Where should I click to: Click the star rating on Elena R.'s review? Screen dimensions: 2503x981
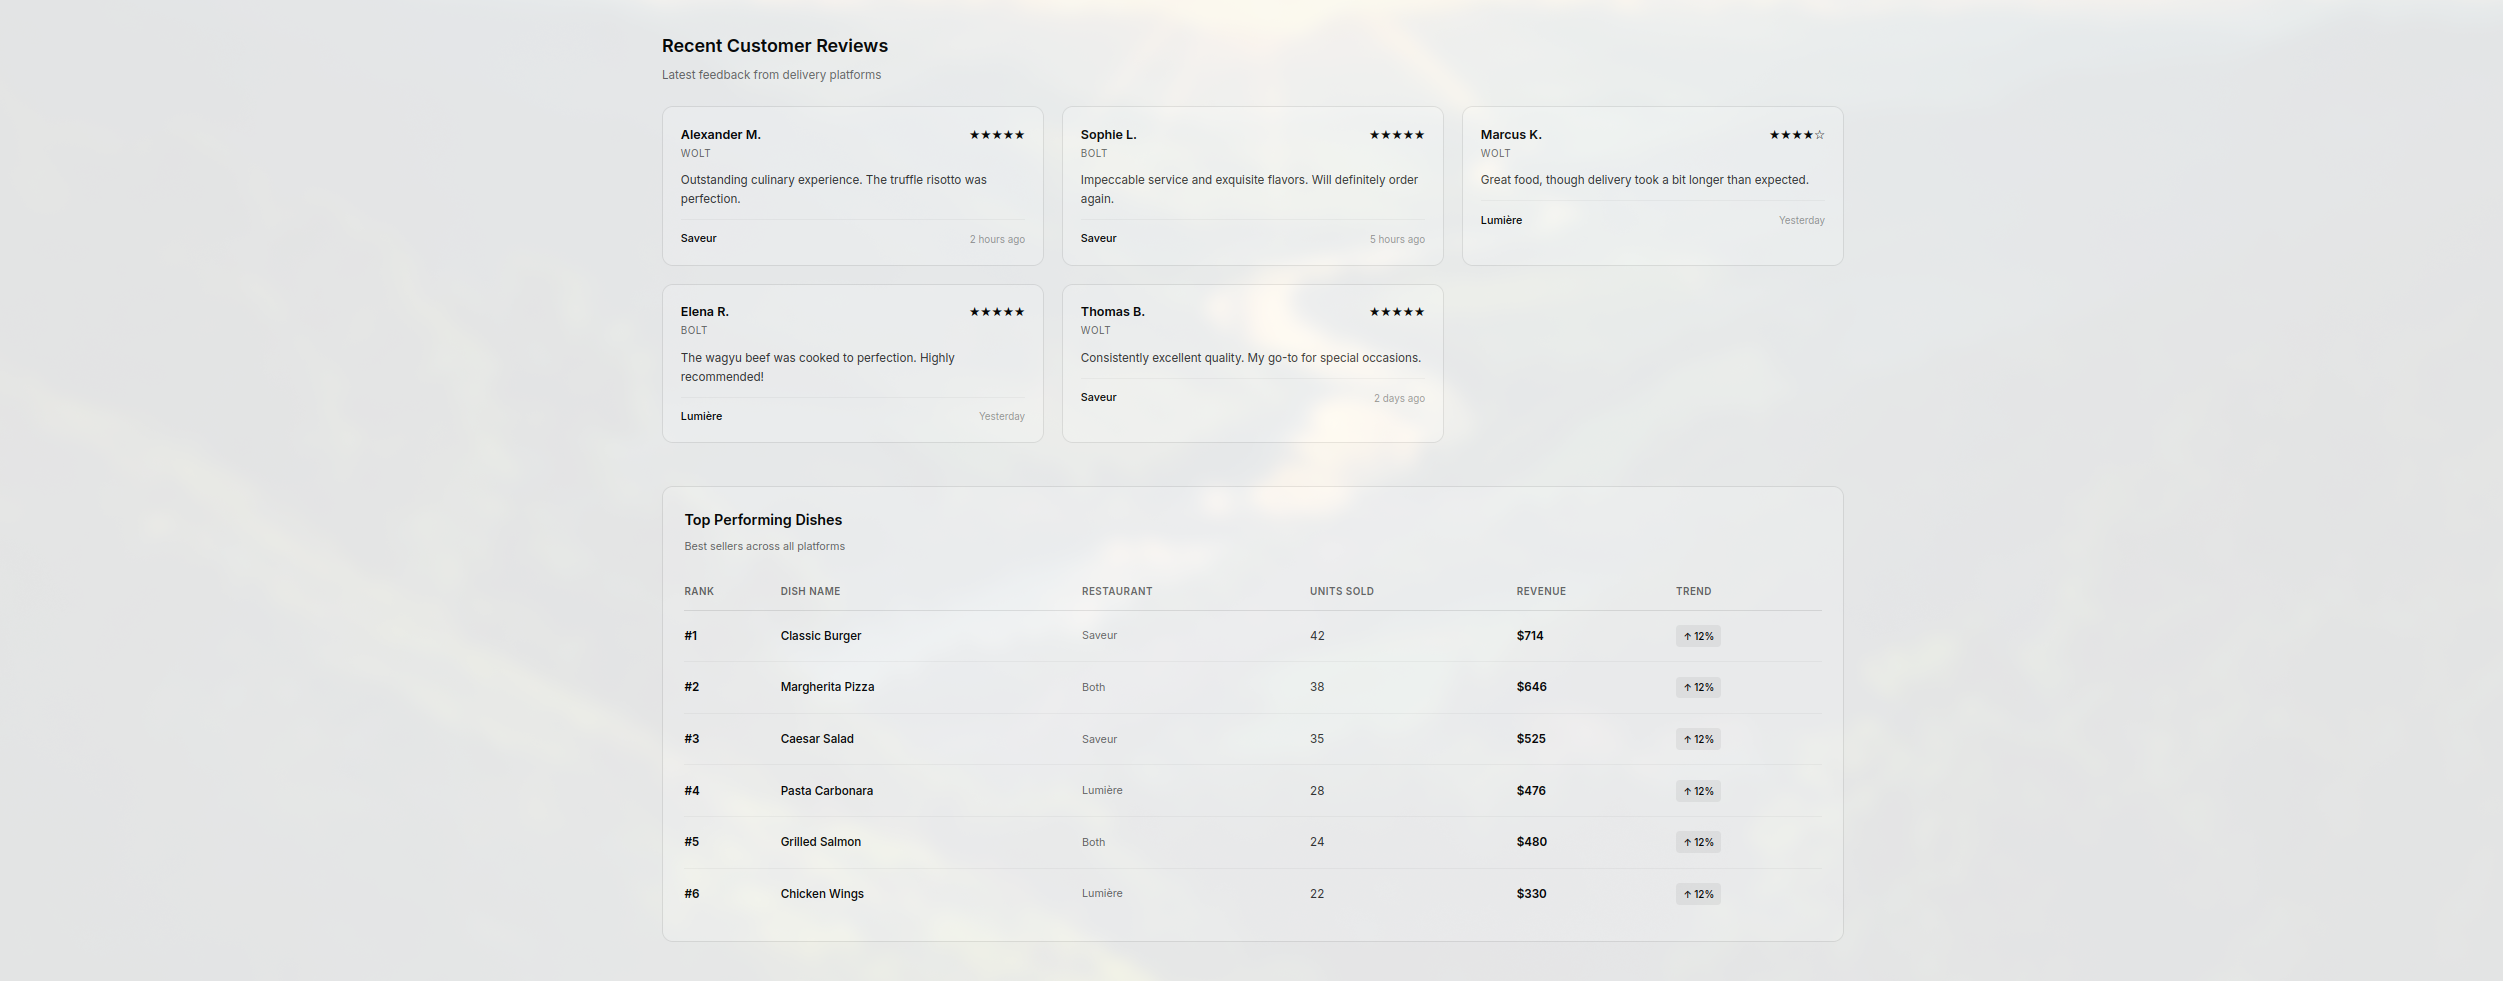(996, 312)
